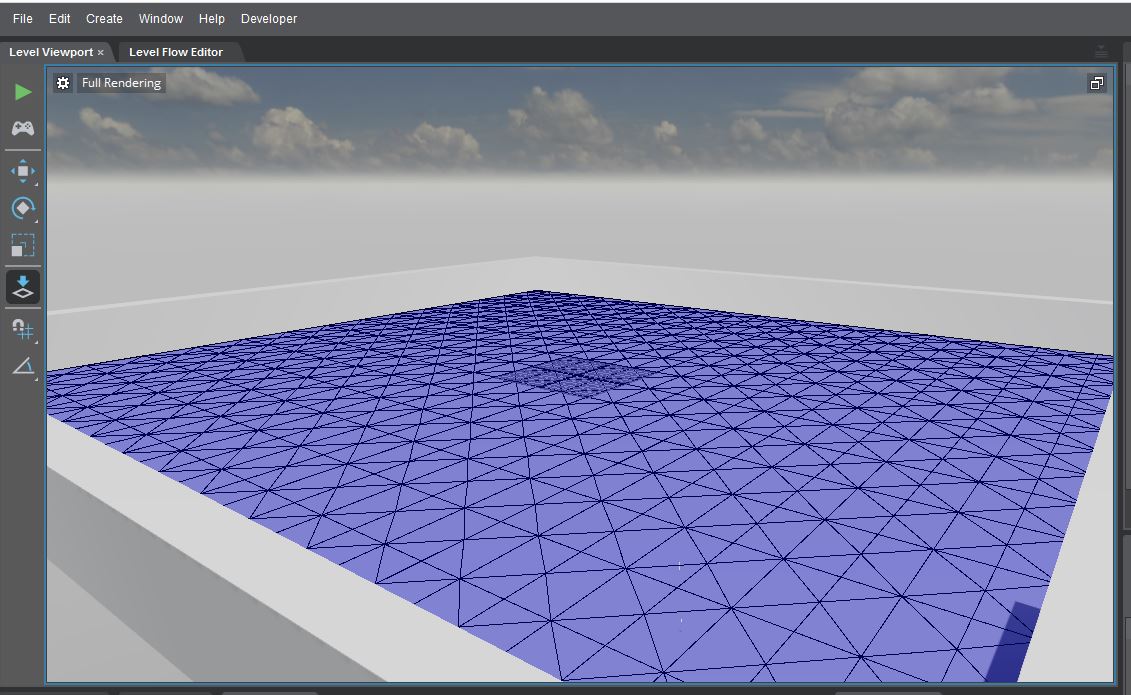The height and width of the screenshot is (695, 1131).
Task: Open the Edit menu
Action: (x=59, y=19)
